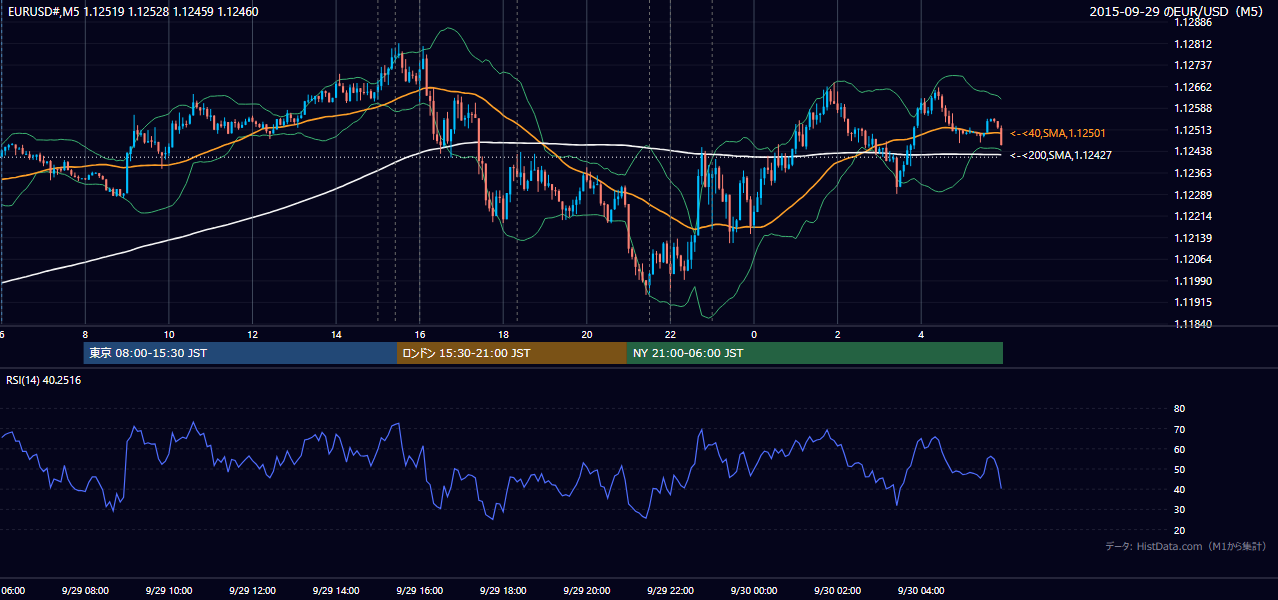The width and height of the screenshot is (1278, 600).
Task: Click RSI scale level 80
Action: point(1179,409)
